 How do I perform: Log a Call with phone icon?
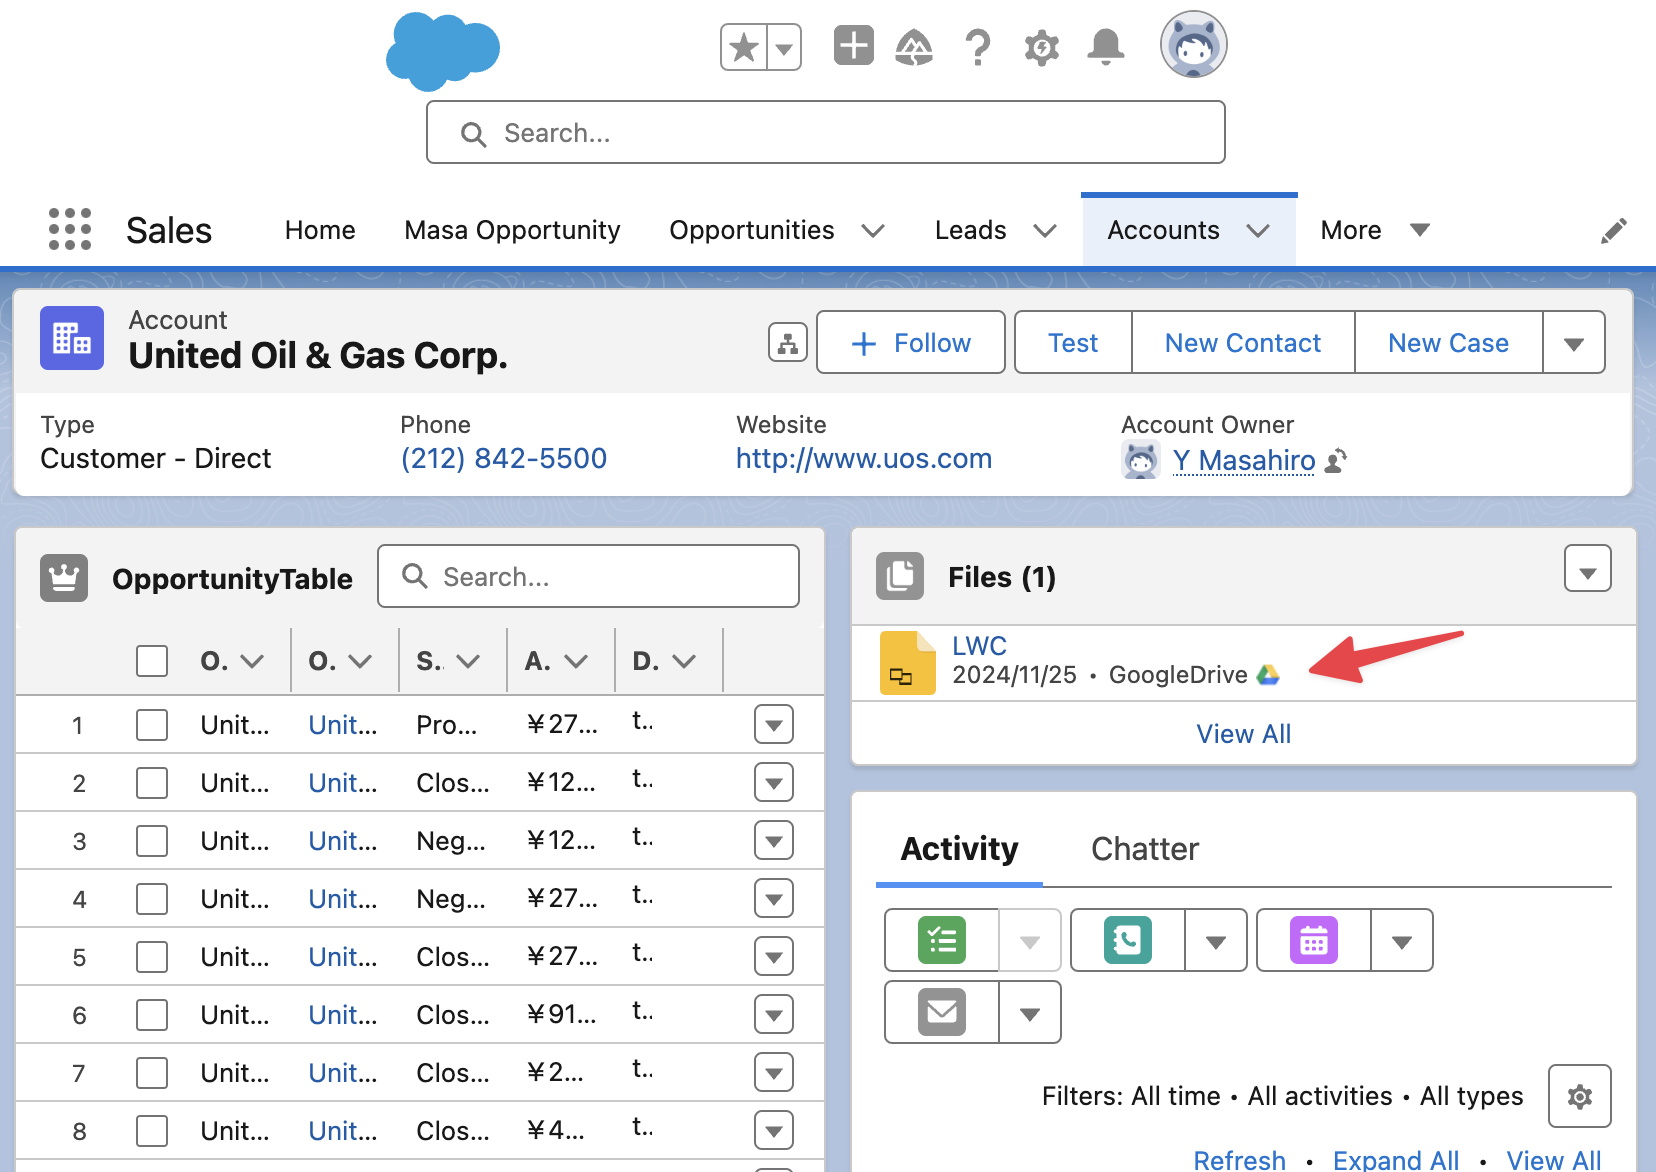1128,940
